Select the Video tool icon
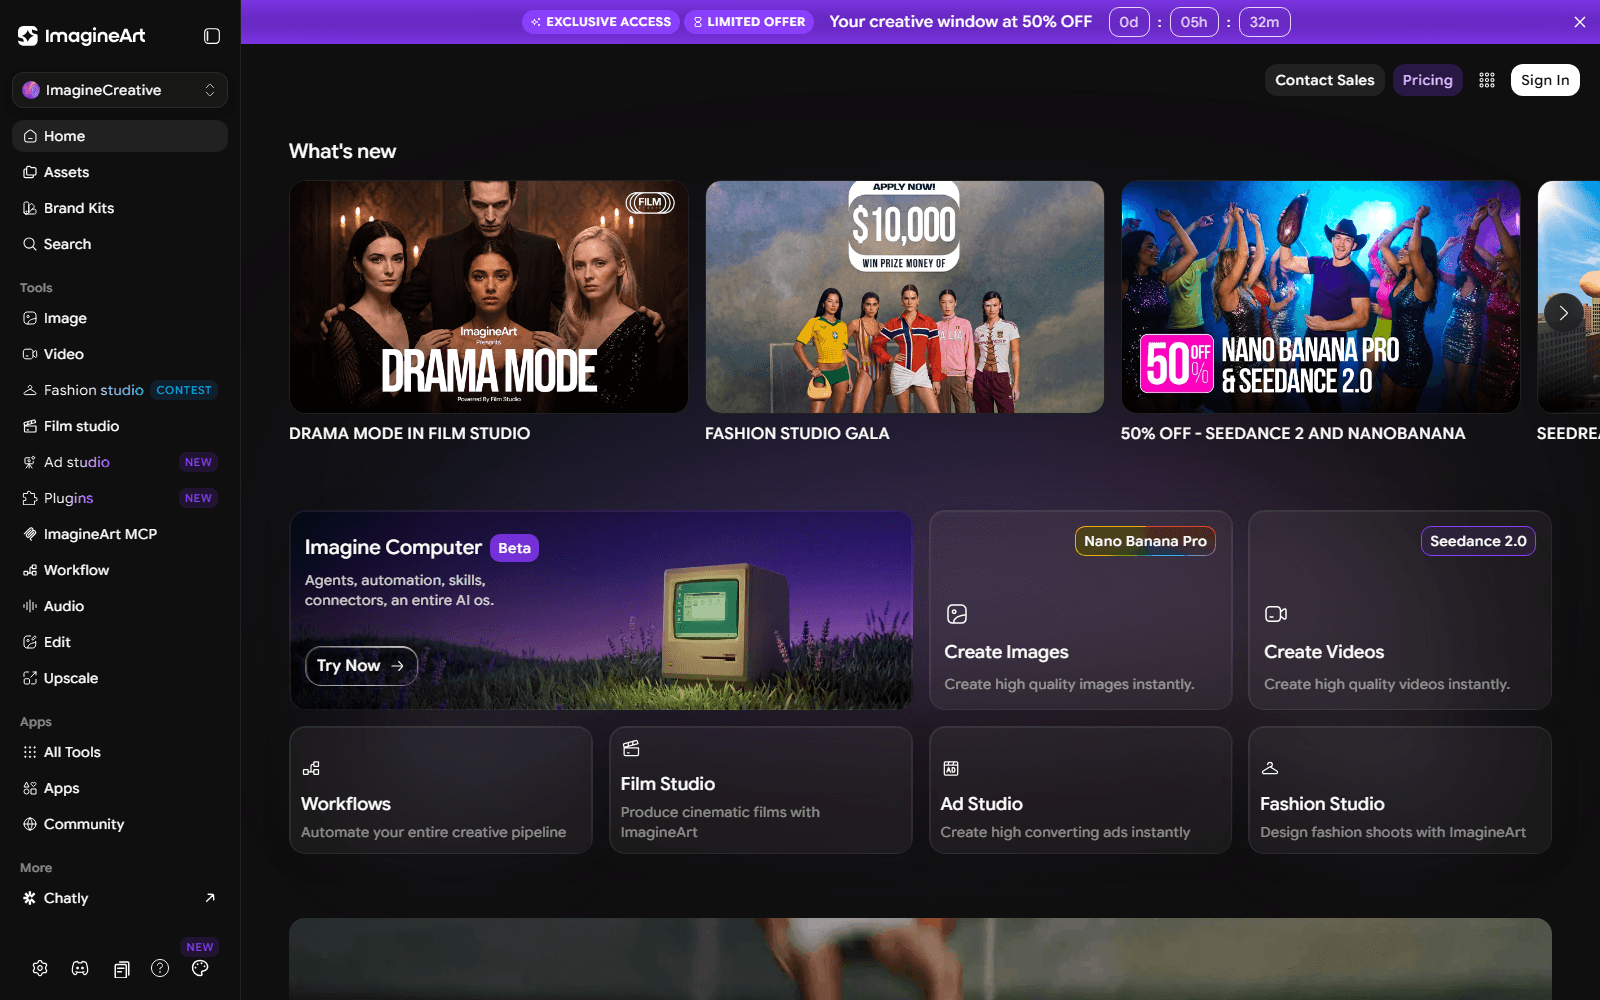 coord(30,354)
